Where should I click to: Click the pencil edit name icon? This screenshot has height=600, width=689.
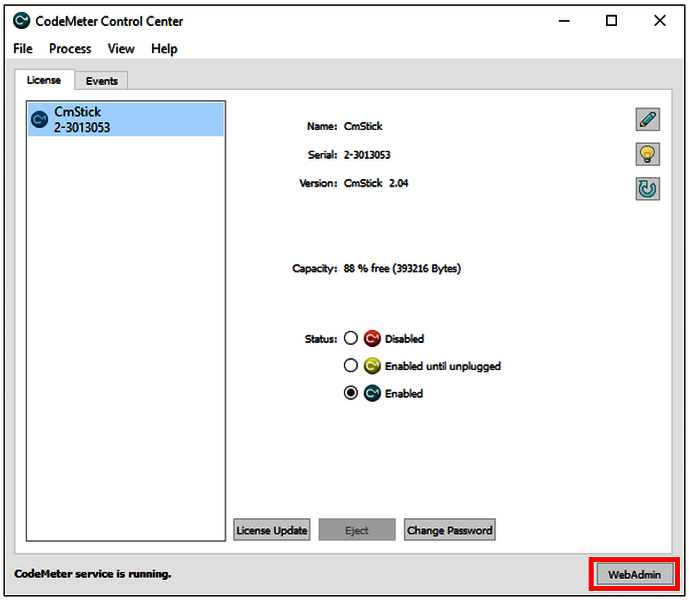pos(647,120)
